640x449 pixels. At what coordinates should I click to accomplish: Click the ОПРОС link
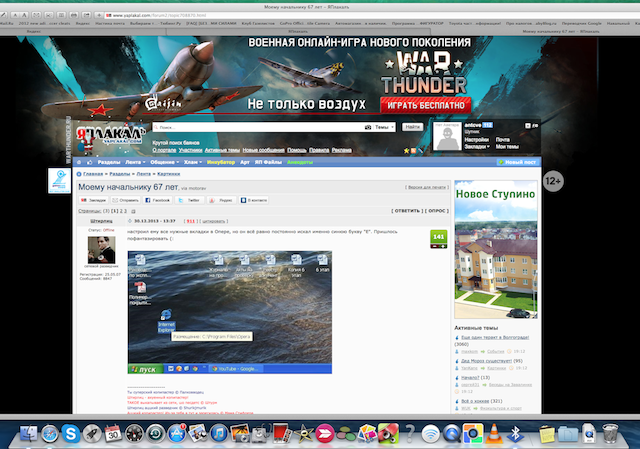436,211
